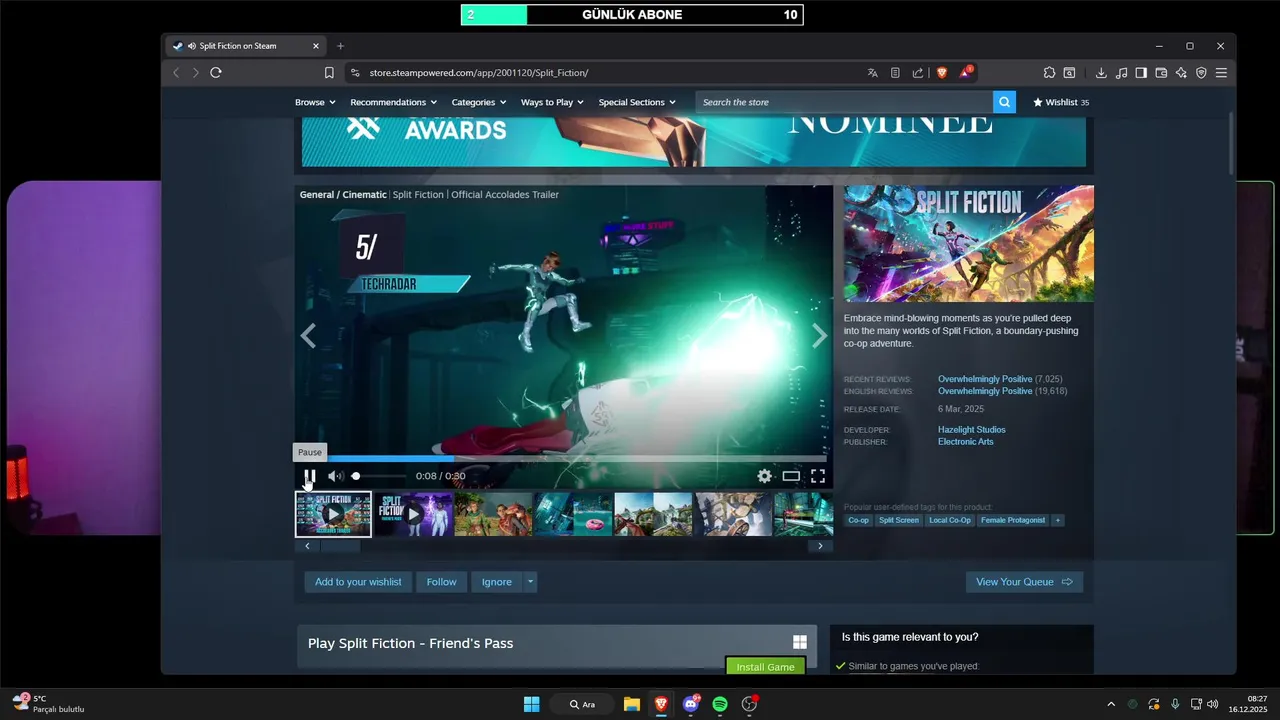Expand the Ways to Play menu
This screenshot has width=1280, height=720.
(x=553, y=102)
